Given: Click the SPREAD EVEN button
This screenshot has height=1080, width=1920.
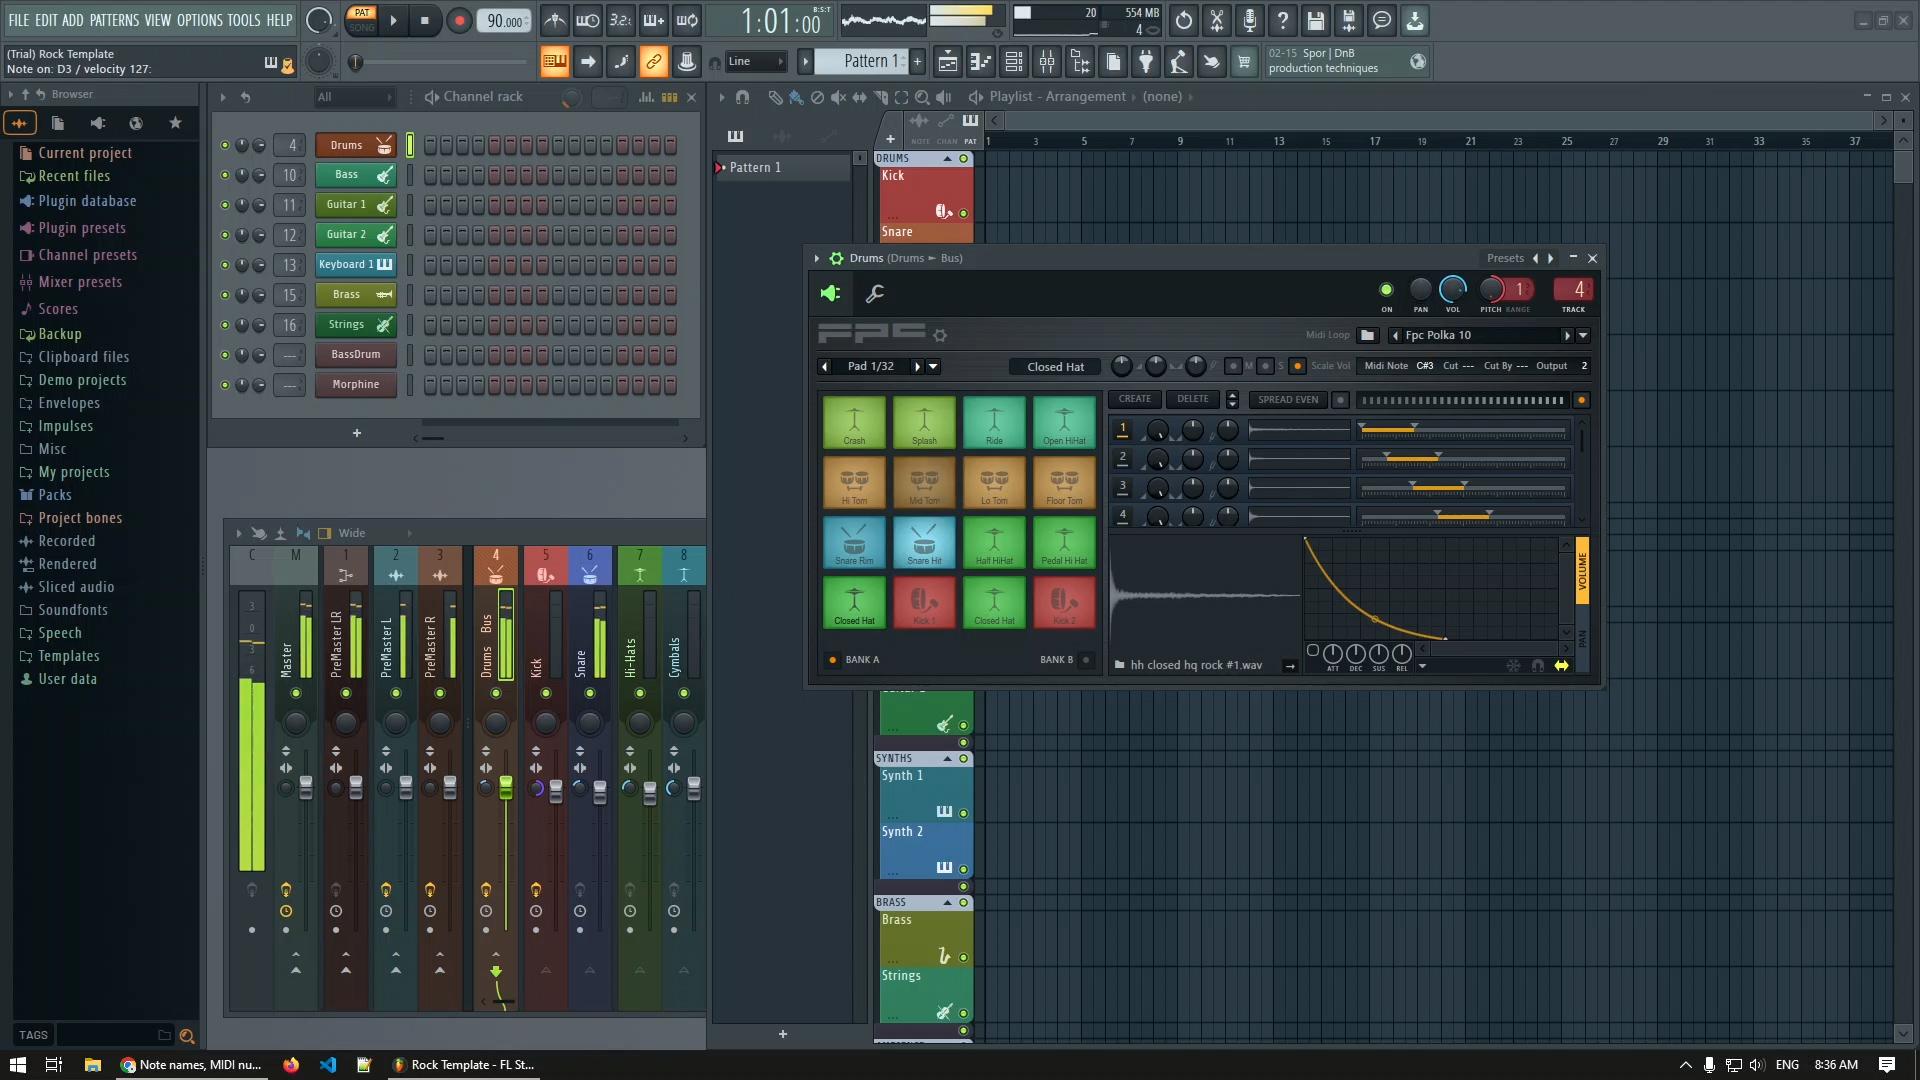Looking at the screenshot, I should [1288, 400].
